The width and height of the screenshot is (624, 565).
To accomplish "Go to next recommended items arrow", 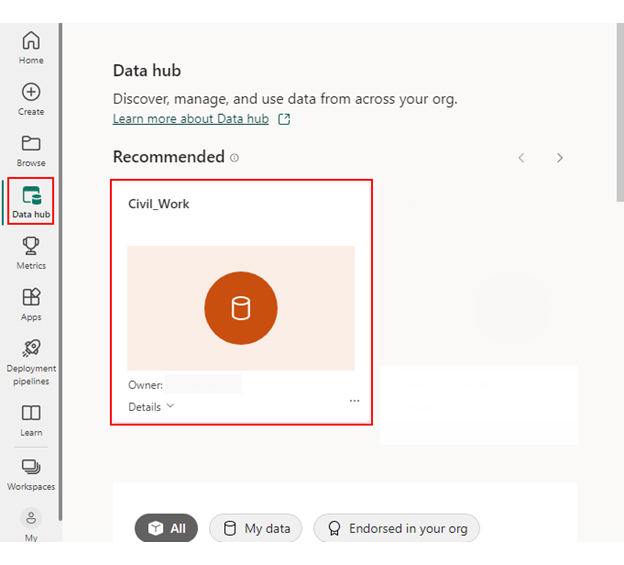I will (x=560, y=158).
